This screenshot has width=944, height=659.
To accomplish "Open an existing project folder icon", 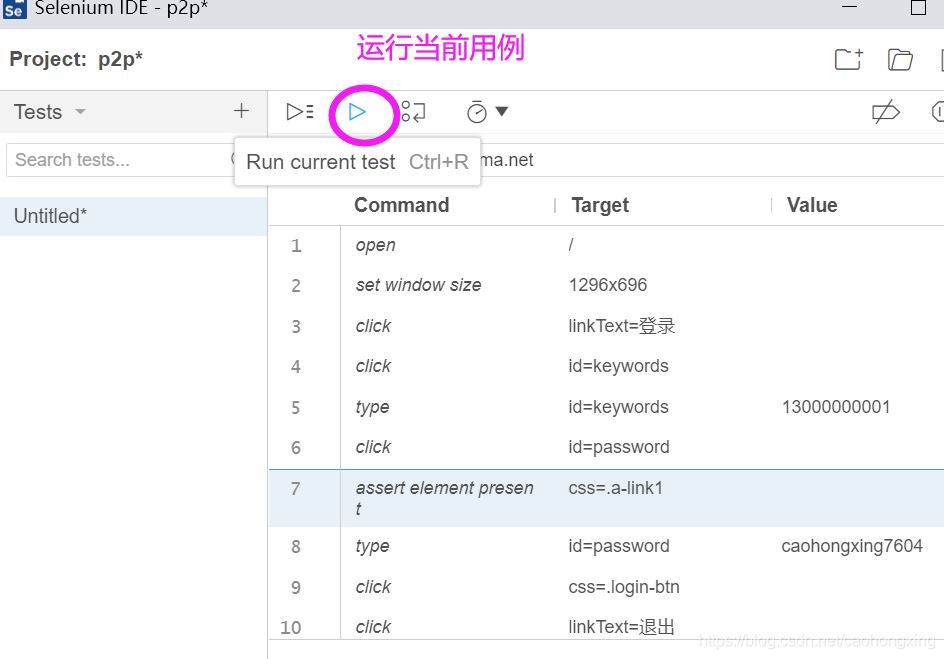I will [900, 60].
